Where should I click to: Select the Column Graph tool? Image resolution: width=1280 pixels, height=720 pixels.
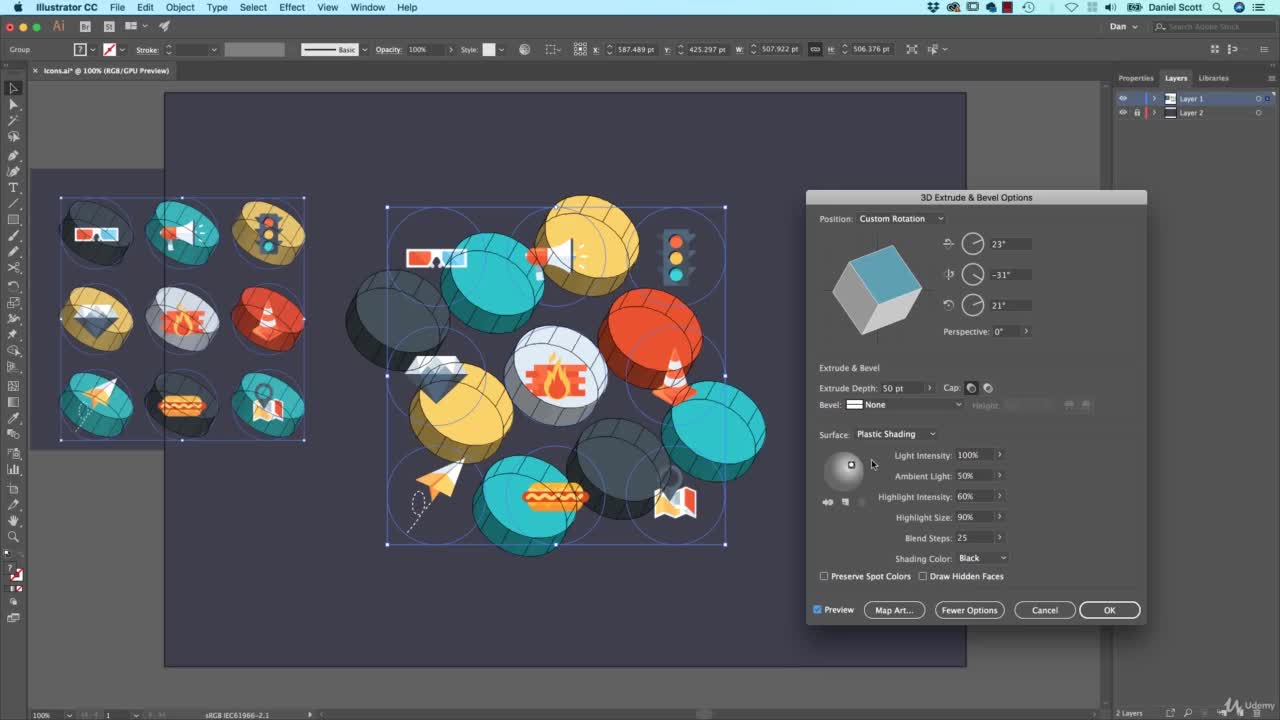point(14,469)
